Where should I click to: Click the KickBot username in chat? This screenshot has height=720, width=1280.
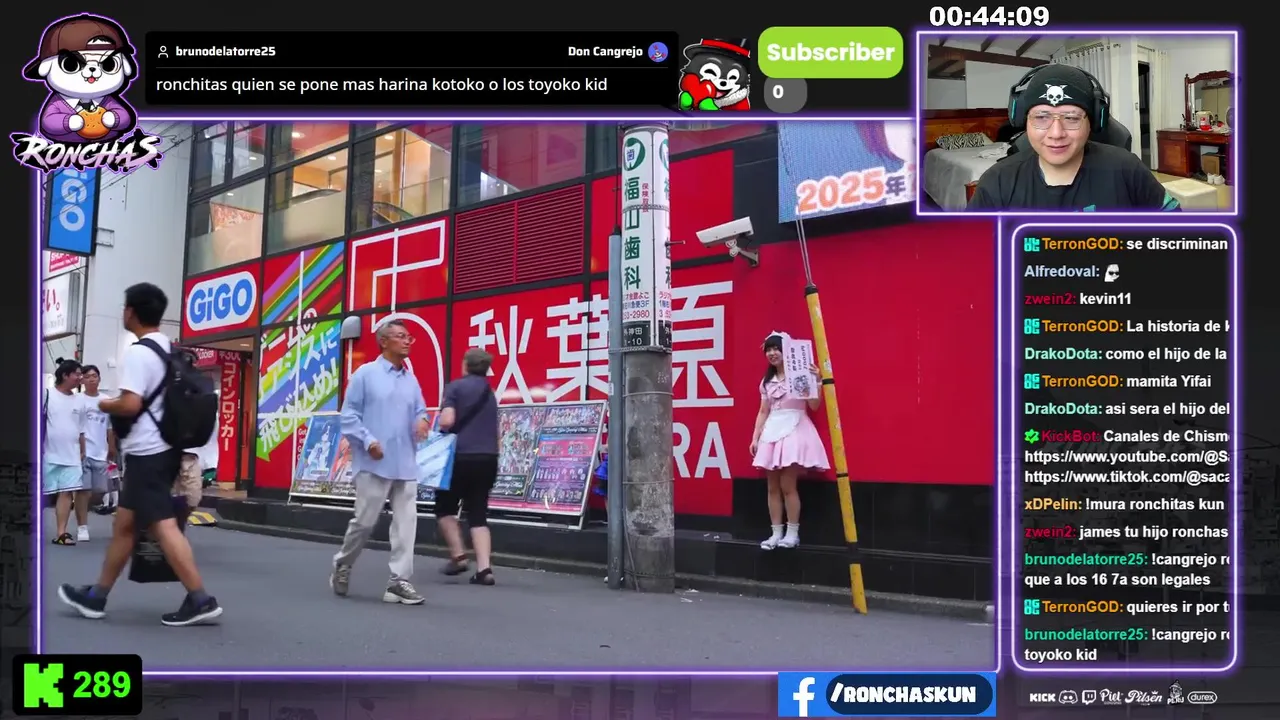(x=1069, y=436)
